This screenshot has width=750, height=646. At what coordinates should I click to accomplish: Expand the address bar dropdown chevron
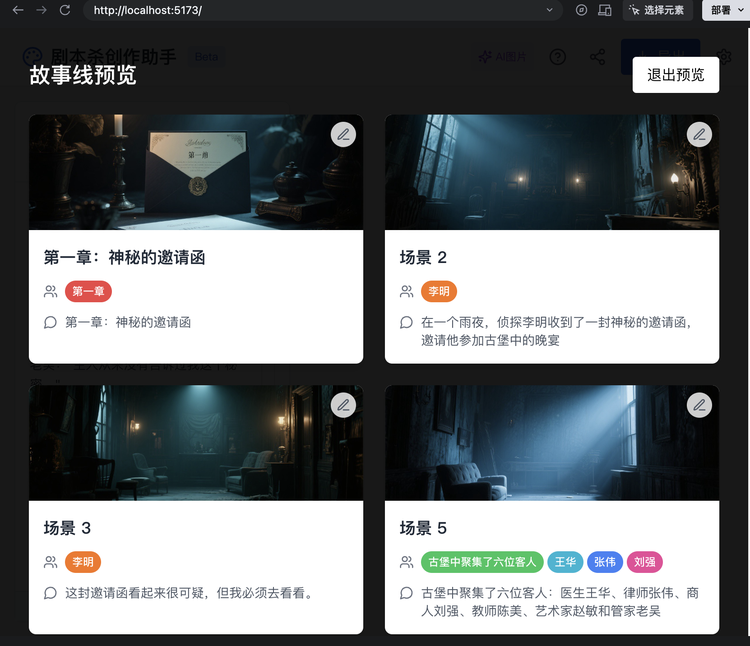click(550, 10)
